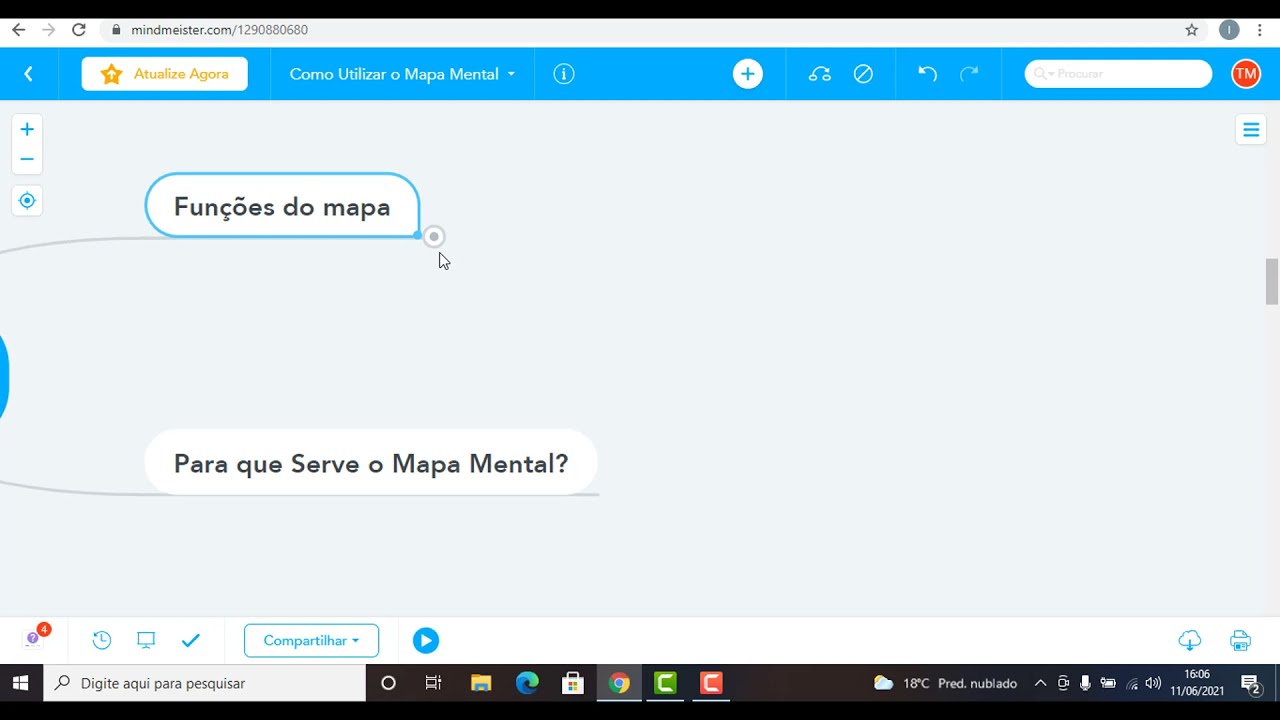Start slideshow with the monitor icon
Screen dimensions: 1280x720
pyautogui.click(x=146, y=640)
